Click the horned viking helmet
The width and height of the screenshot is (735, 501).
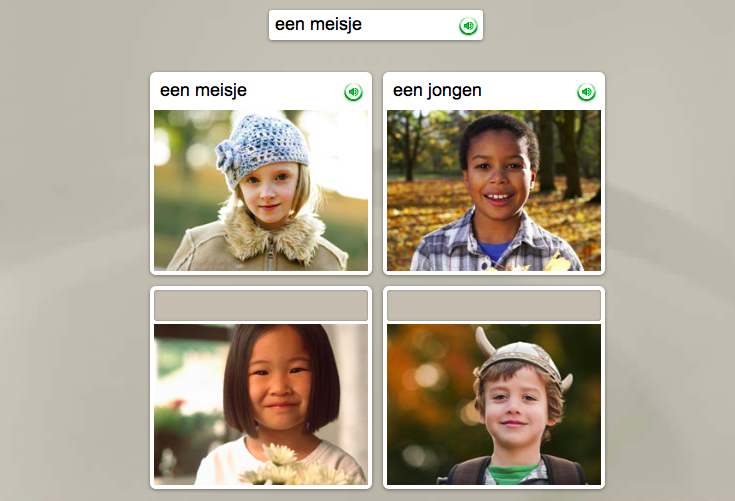(x=522, y=359)
